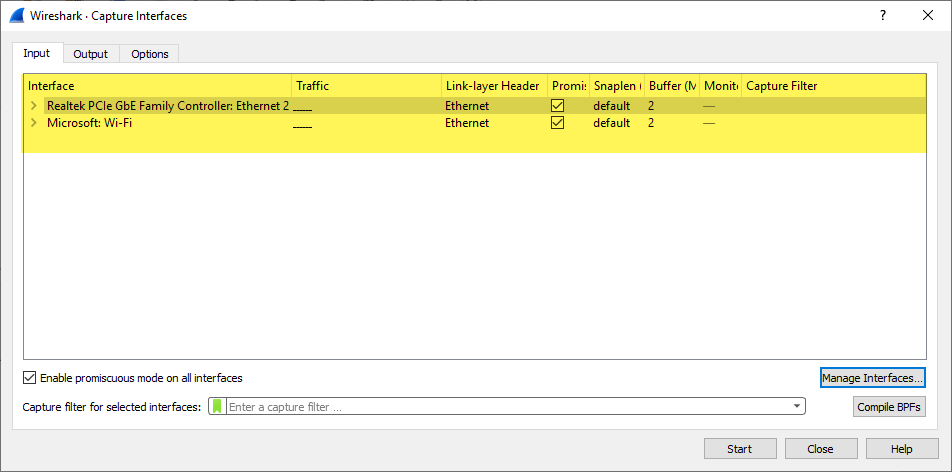Disable promiscuous mode on all interfaces

pos(30,378)
